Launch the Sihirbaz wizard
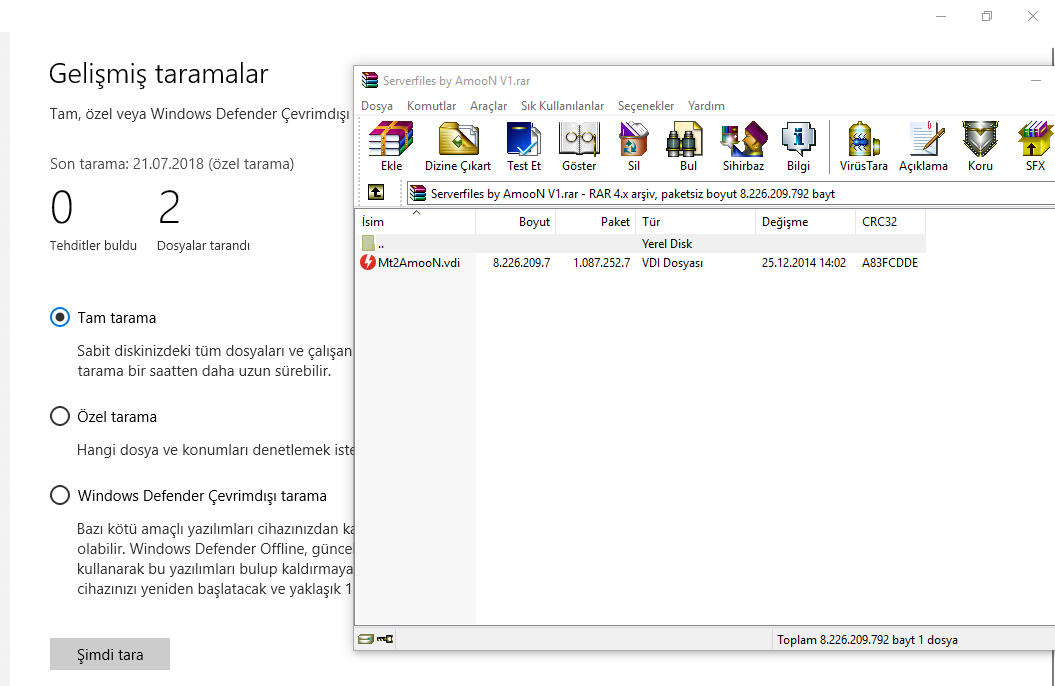Screen dimensions: 1055x686 coord(743,146)
